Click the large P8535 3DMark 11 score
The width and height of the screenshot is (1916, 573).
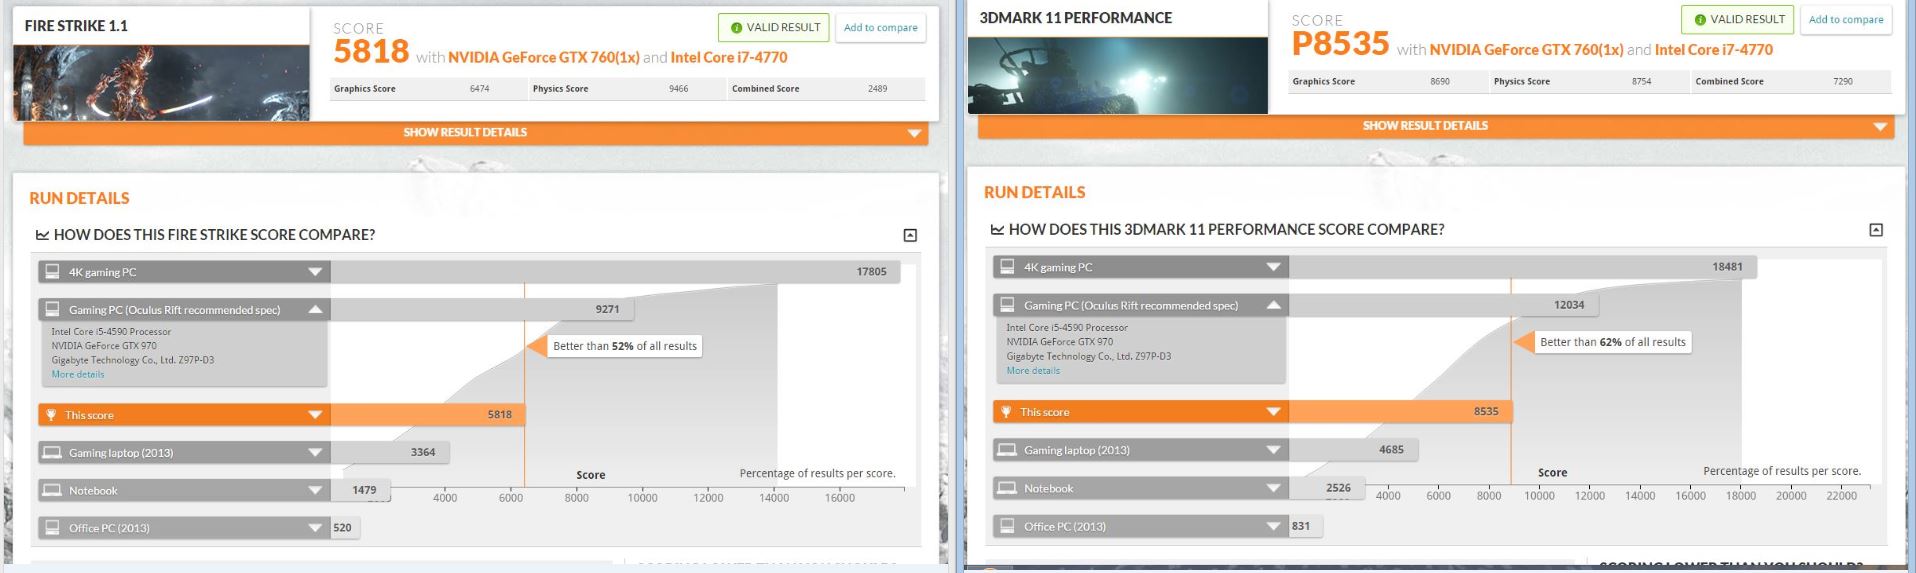(x=1341, y=44)
